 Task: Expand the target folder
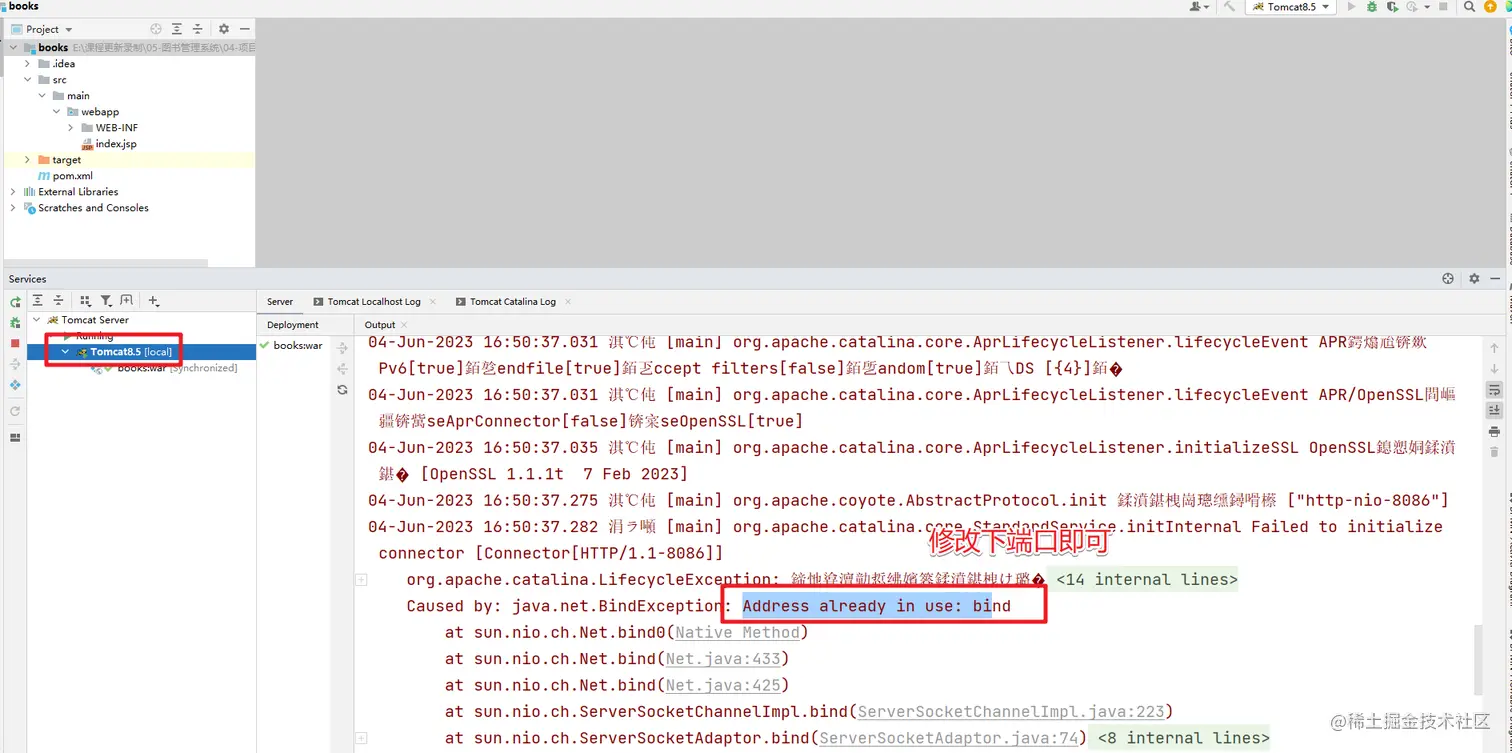tap(28, 159)
